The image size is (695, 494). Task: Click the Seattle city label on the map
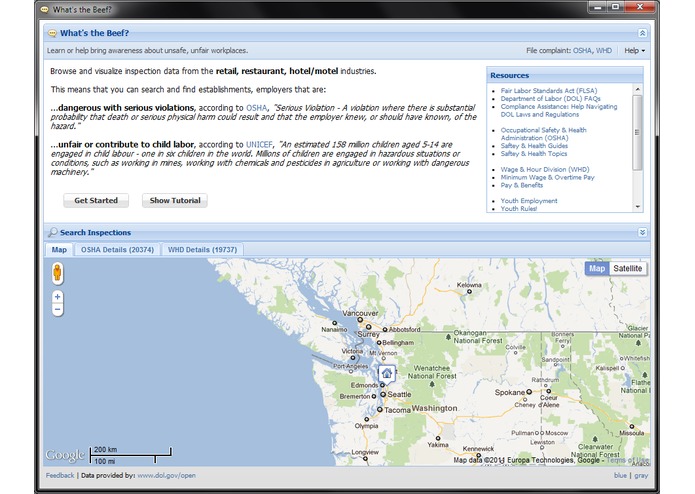(x=399, y=394)
